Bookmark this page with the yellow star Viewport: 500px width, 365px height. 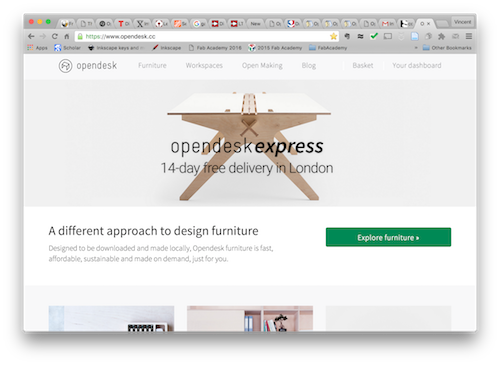(333, 36)
